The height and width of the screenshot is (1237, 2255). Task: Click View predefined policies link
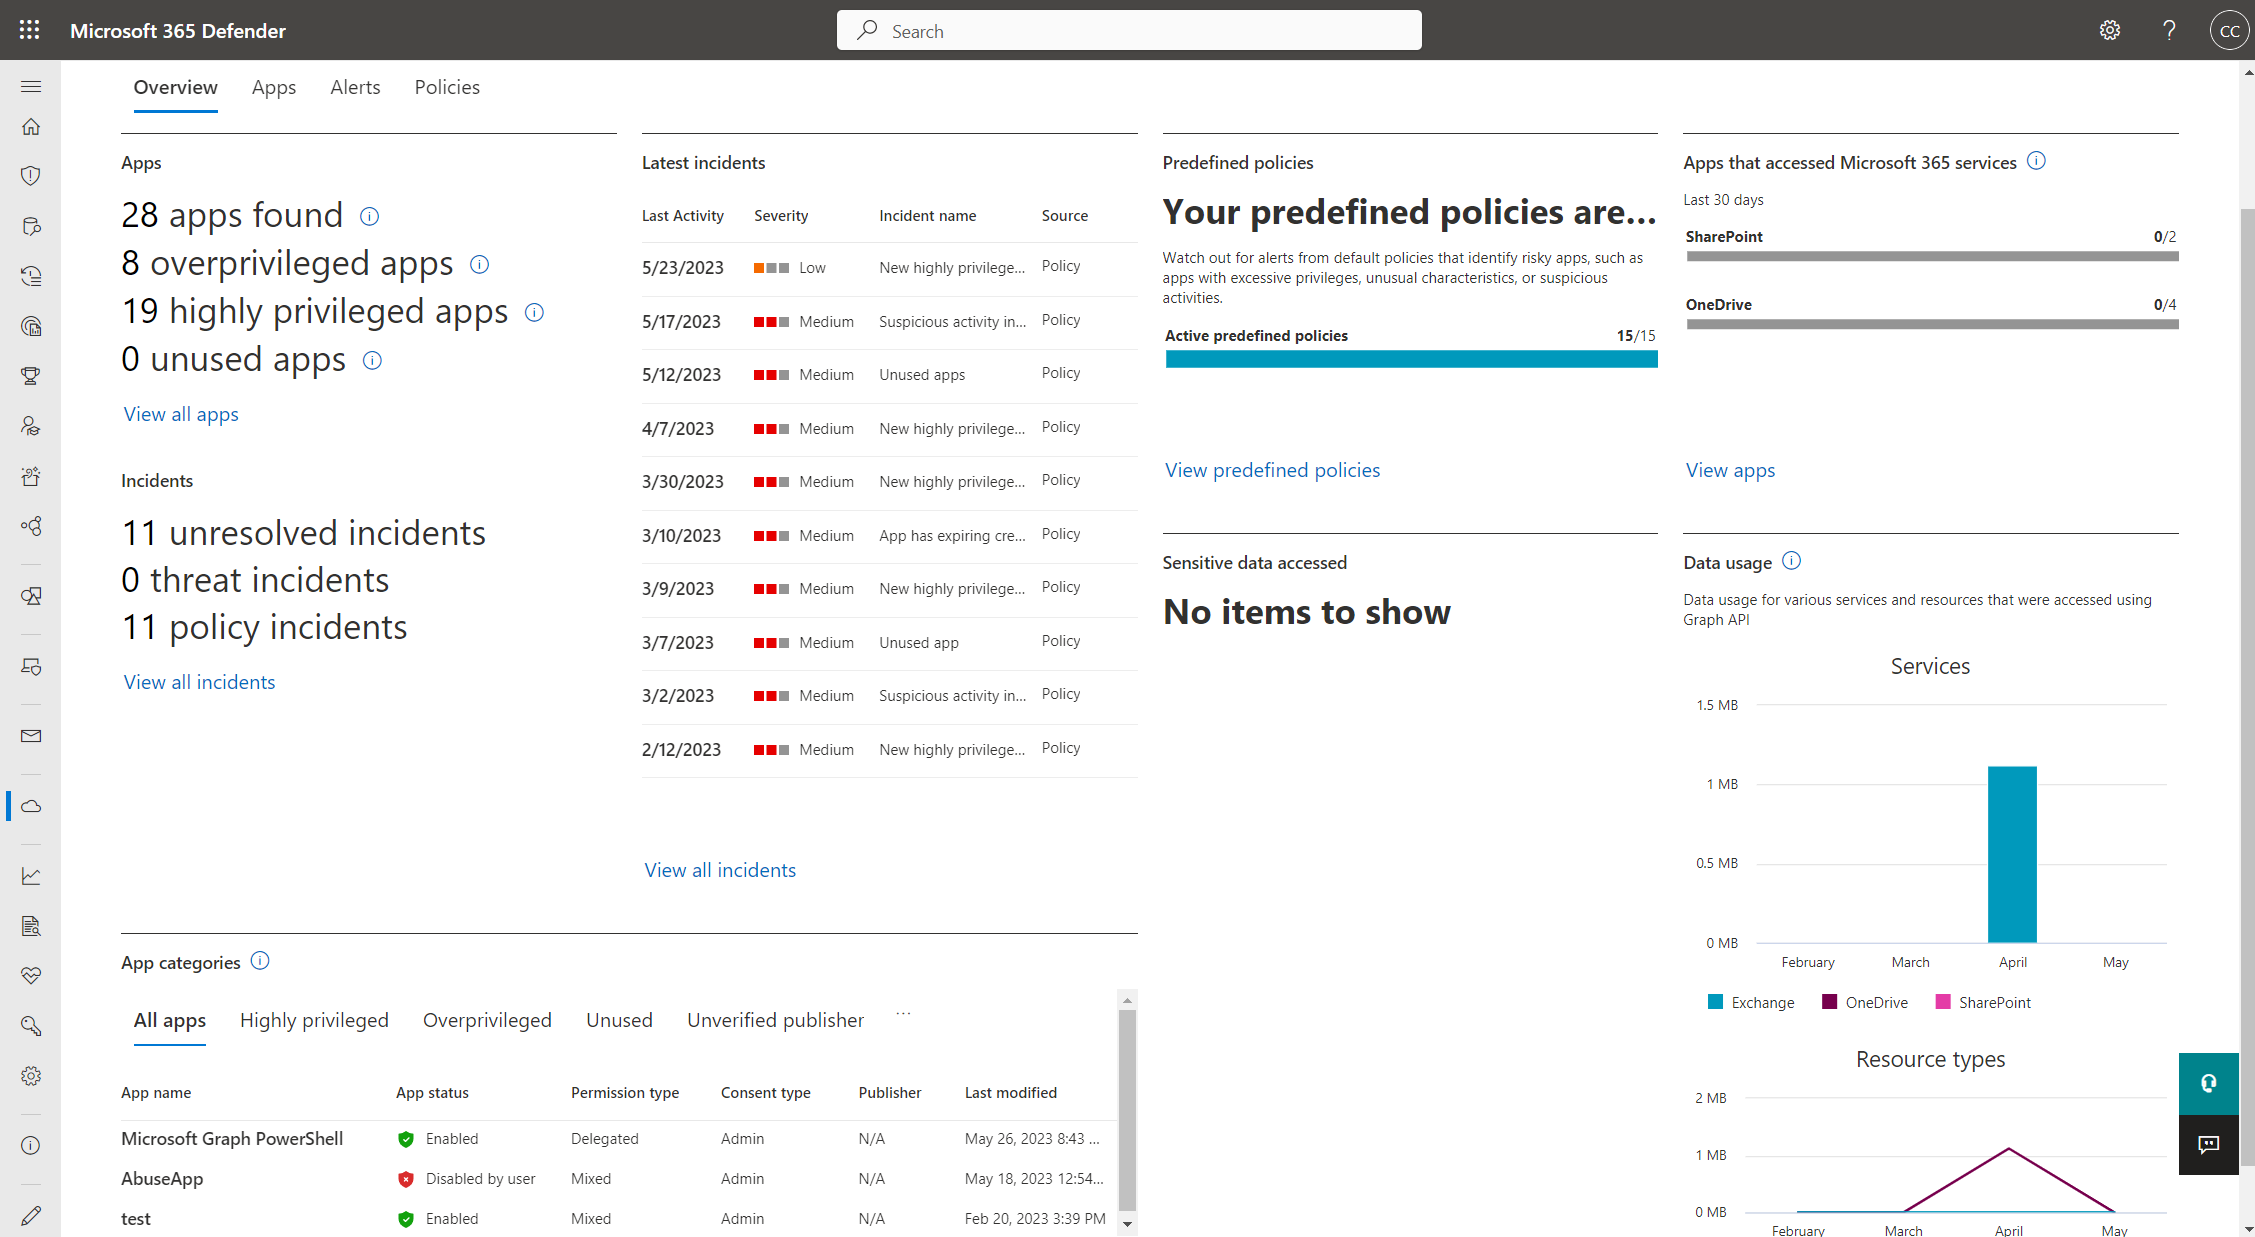(1272, 470)
